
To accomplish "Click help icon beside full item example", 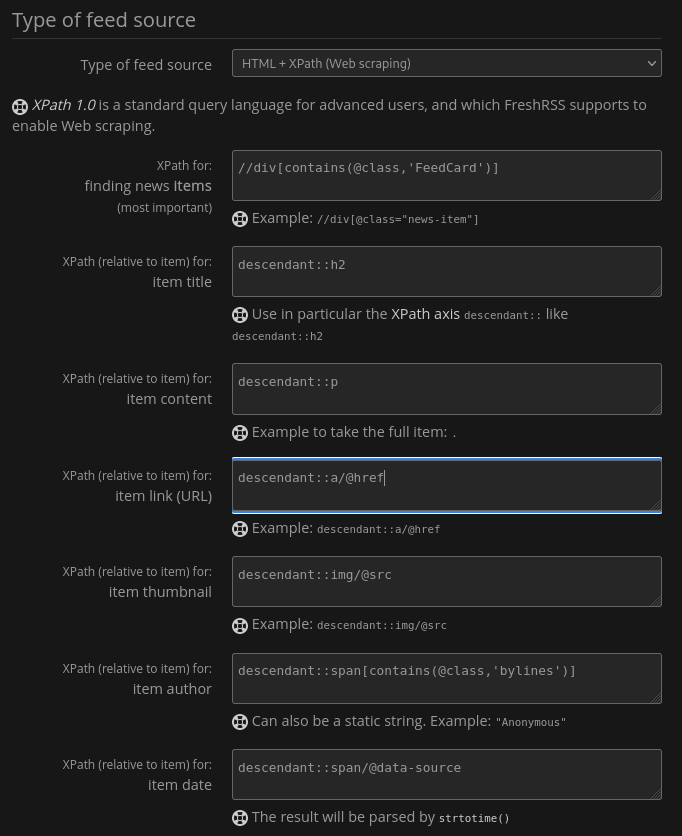I will click(240, 433).
